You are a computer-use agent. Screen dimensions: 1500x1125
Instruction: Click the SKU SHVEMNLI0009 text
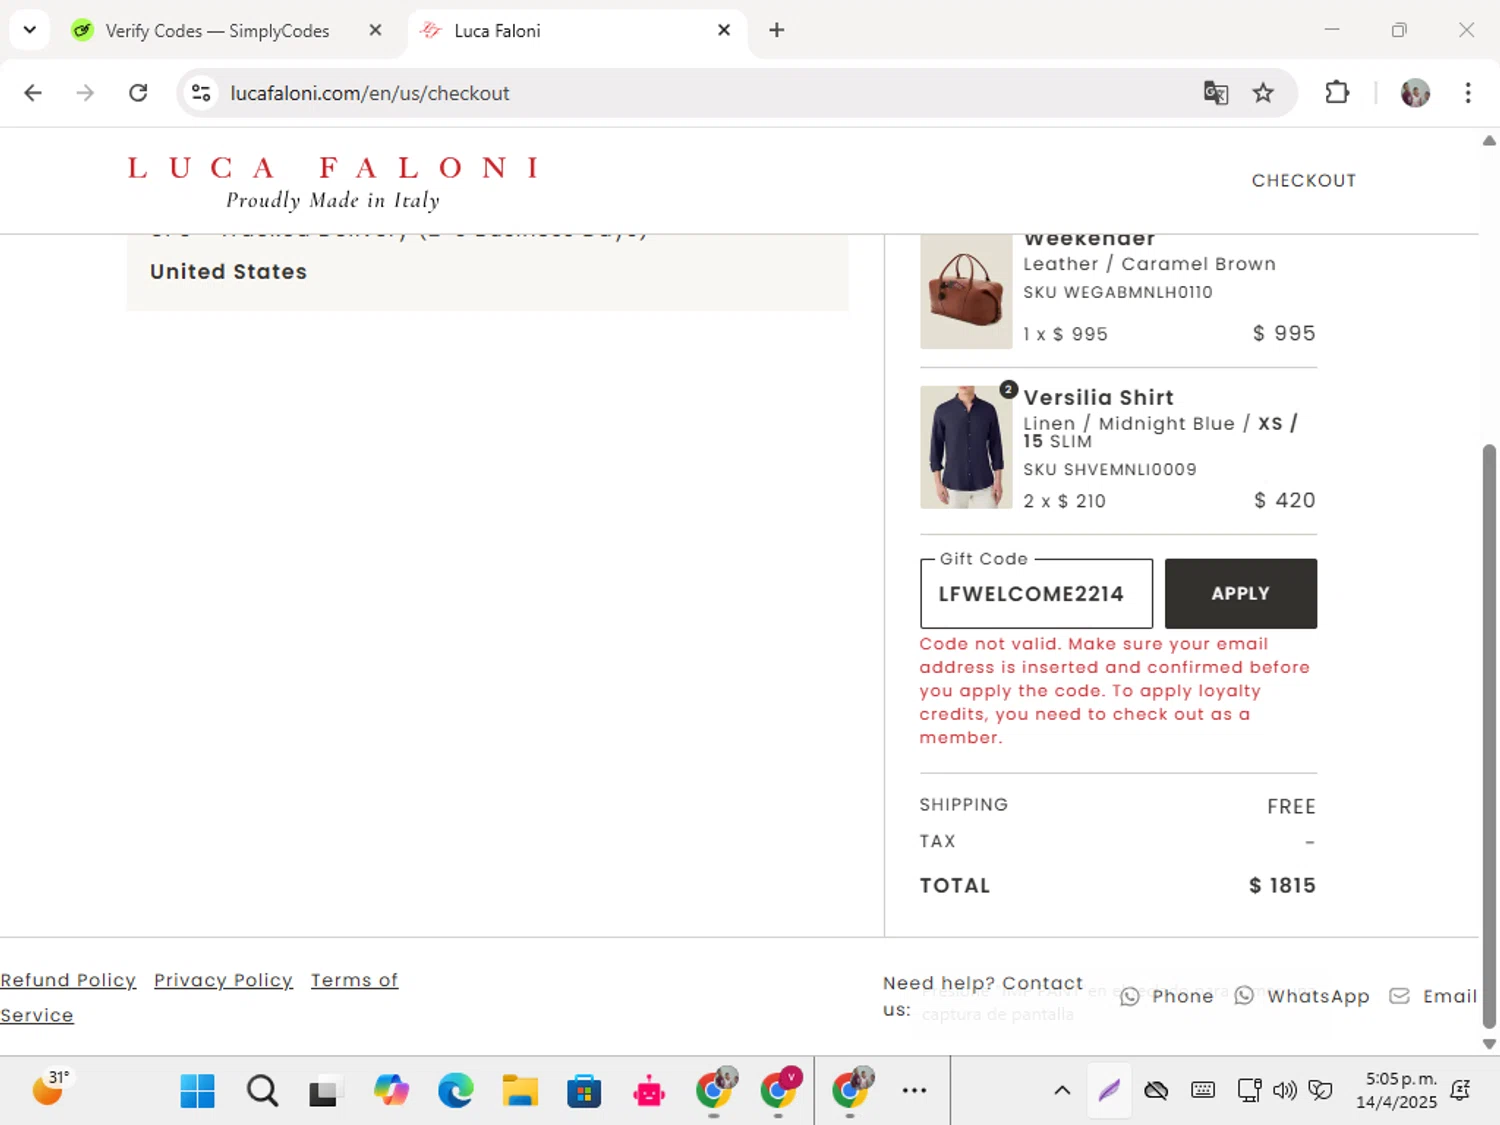1109,469
